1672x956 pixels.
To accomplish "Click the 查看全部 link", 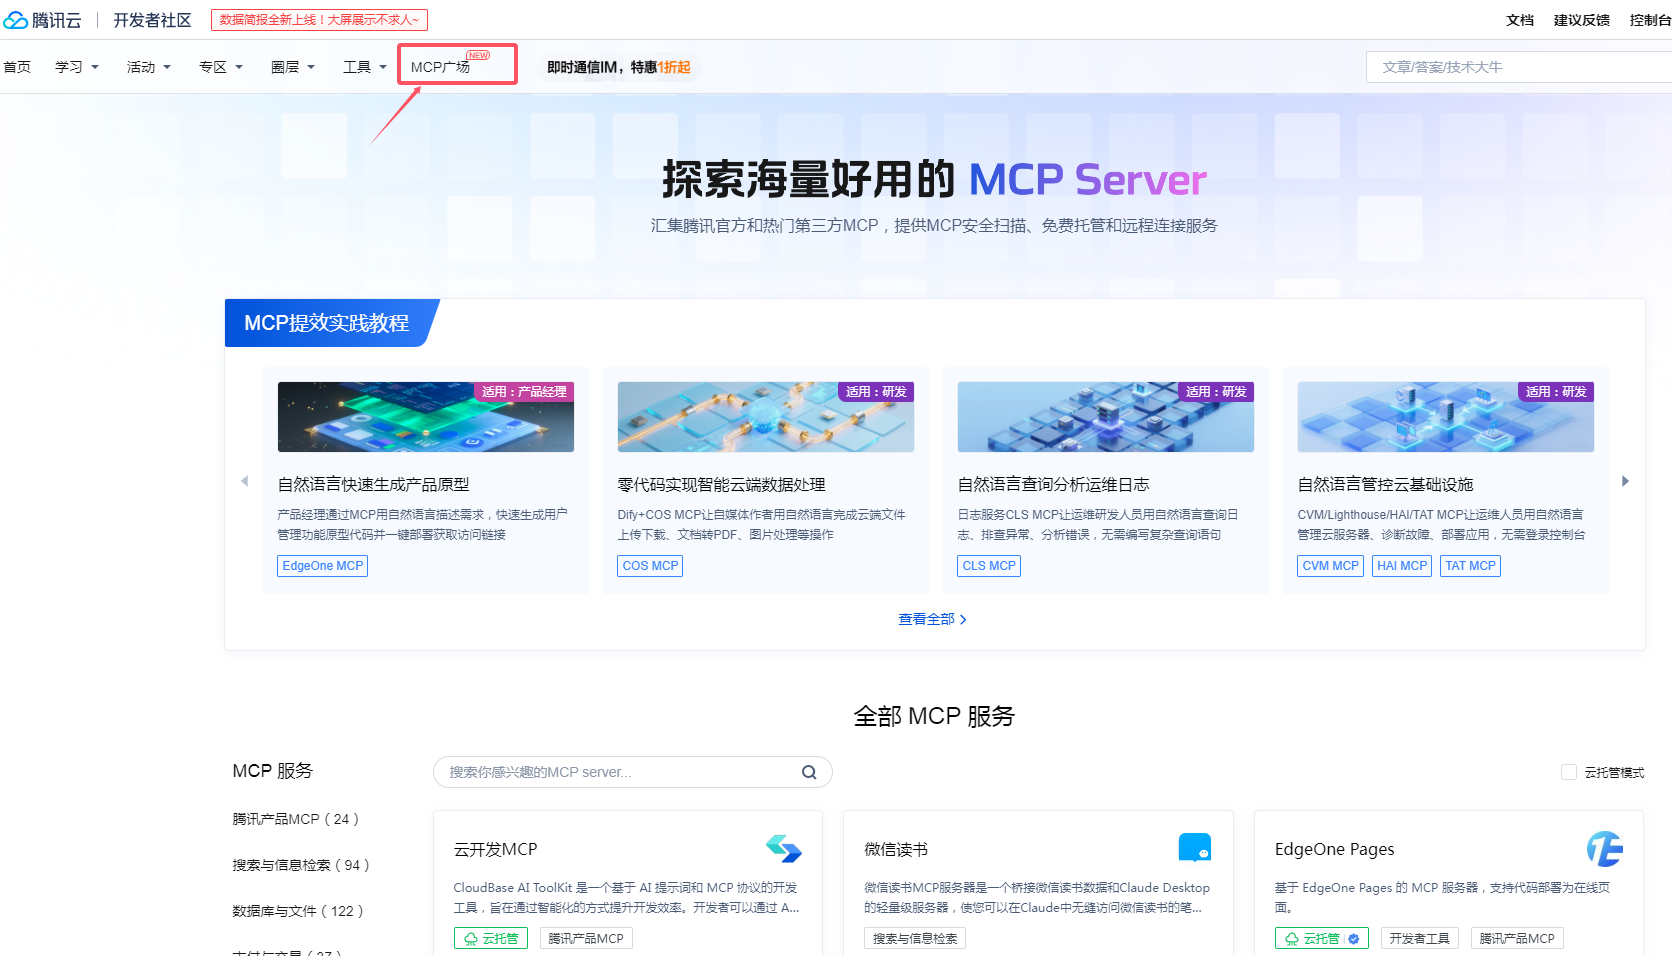I will click(932, 619).
